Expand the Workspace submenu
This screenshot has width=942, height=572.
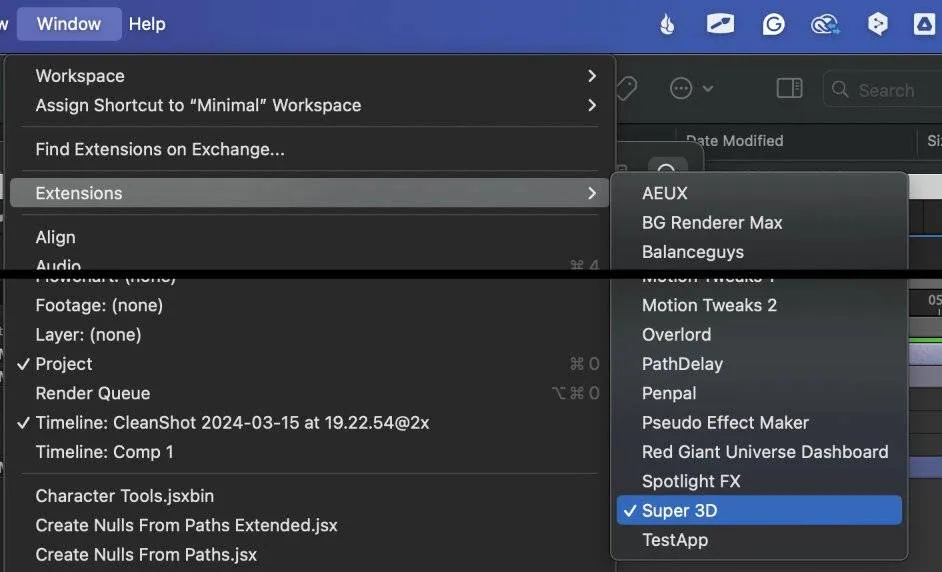[309, 76]
